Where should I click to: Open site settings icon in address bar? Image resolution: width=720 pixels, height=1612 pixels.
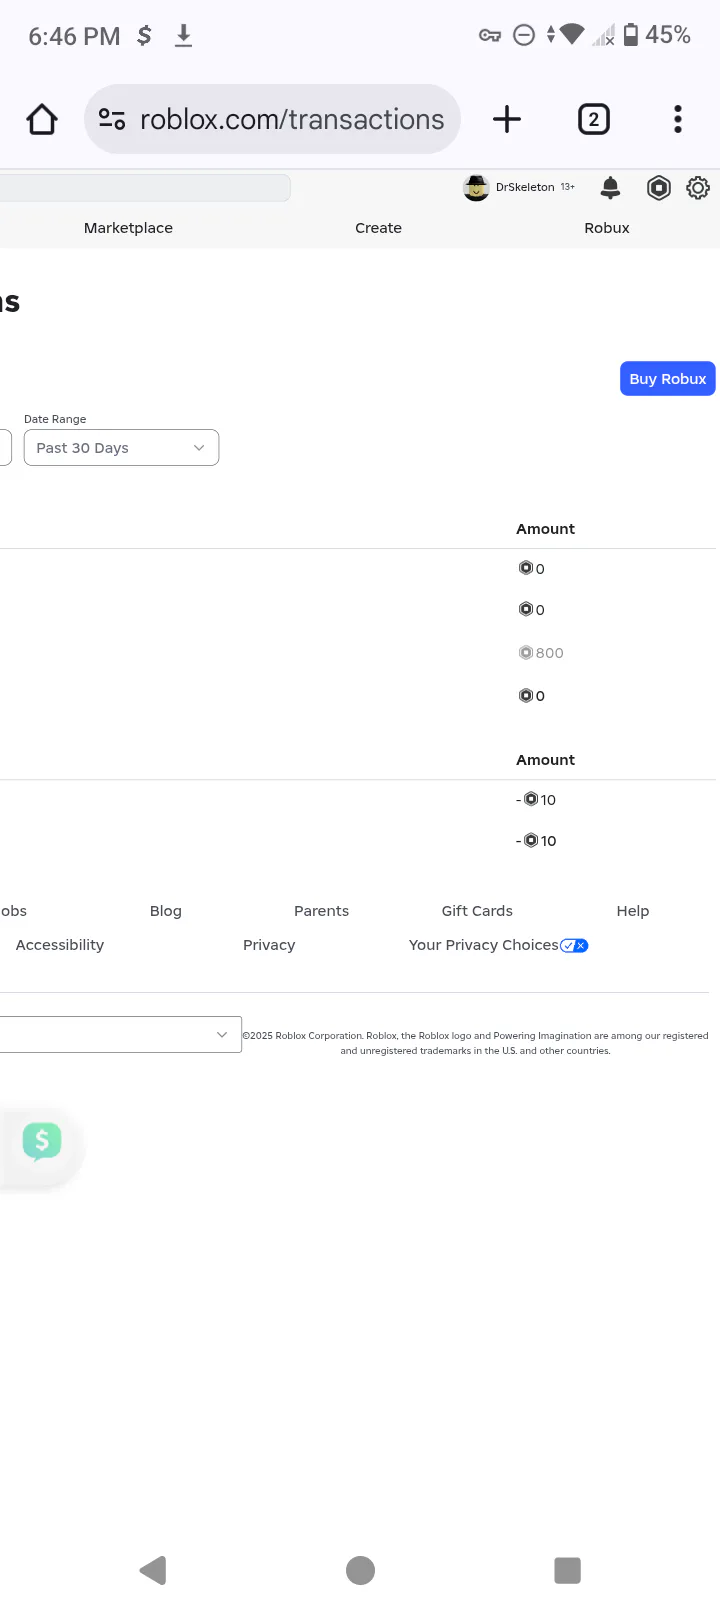coord(112,120)
